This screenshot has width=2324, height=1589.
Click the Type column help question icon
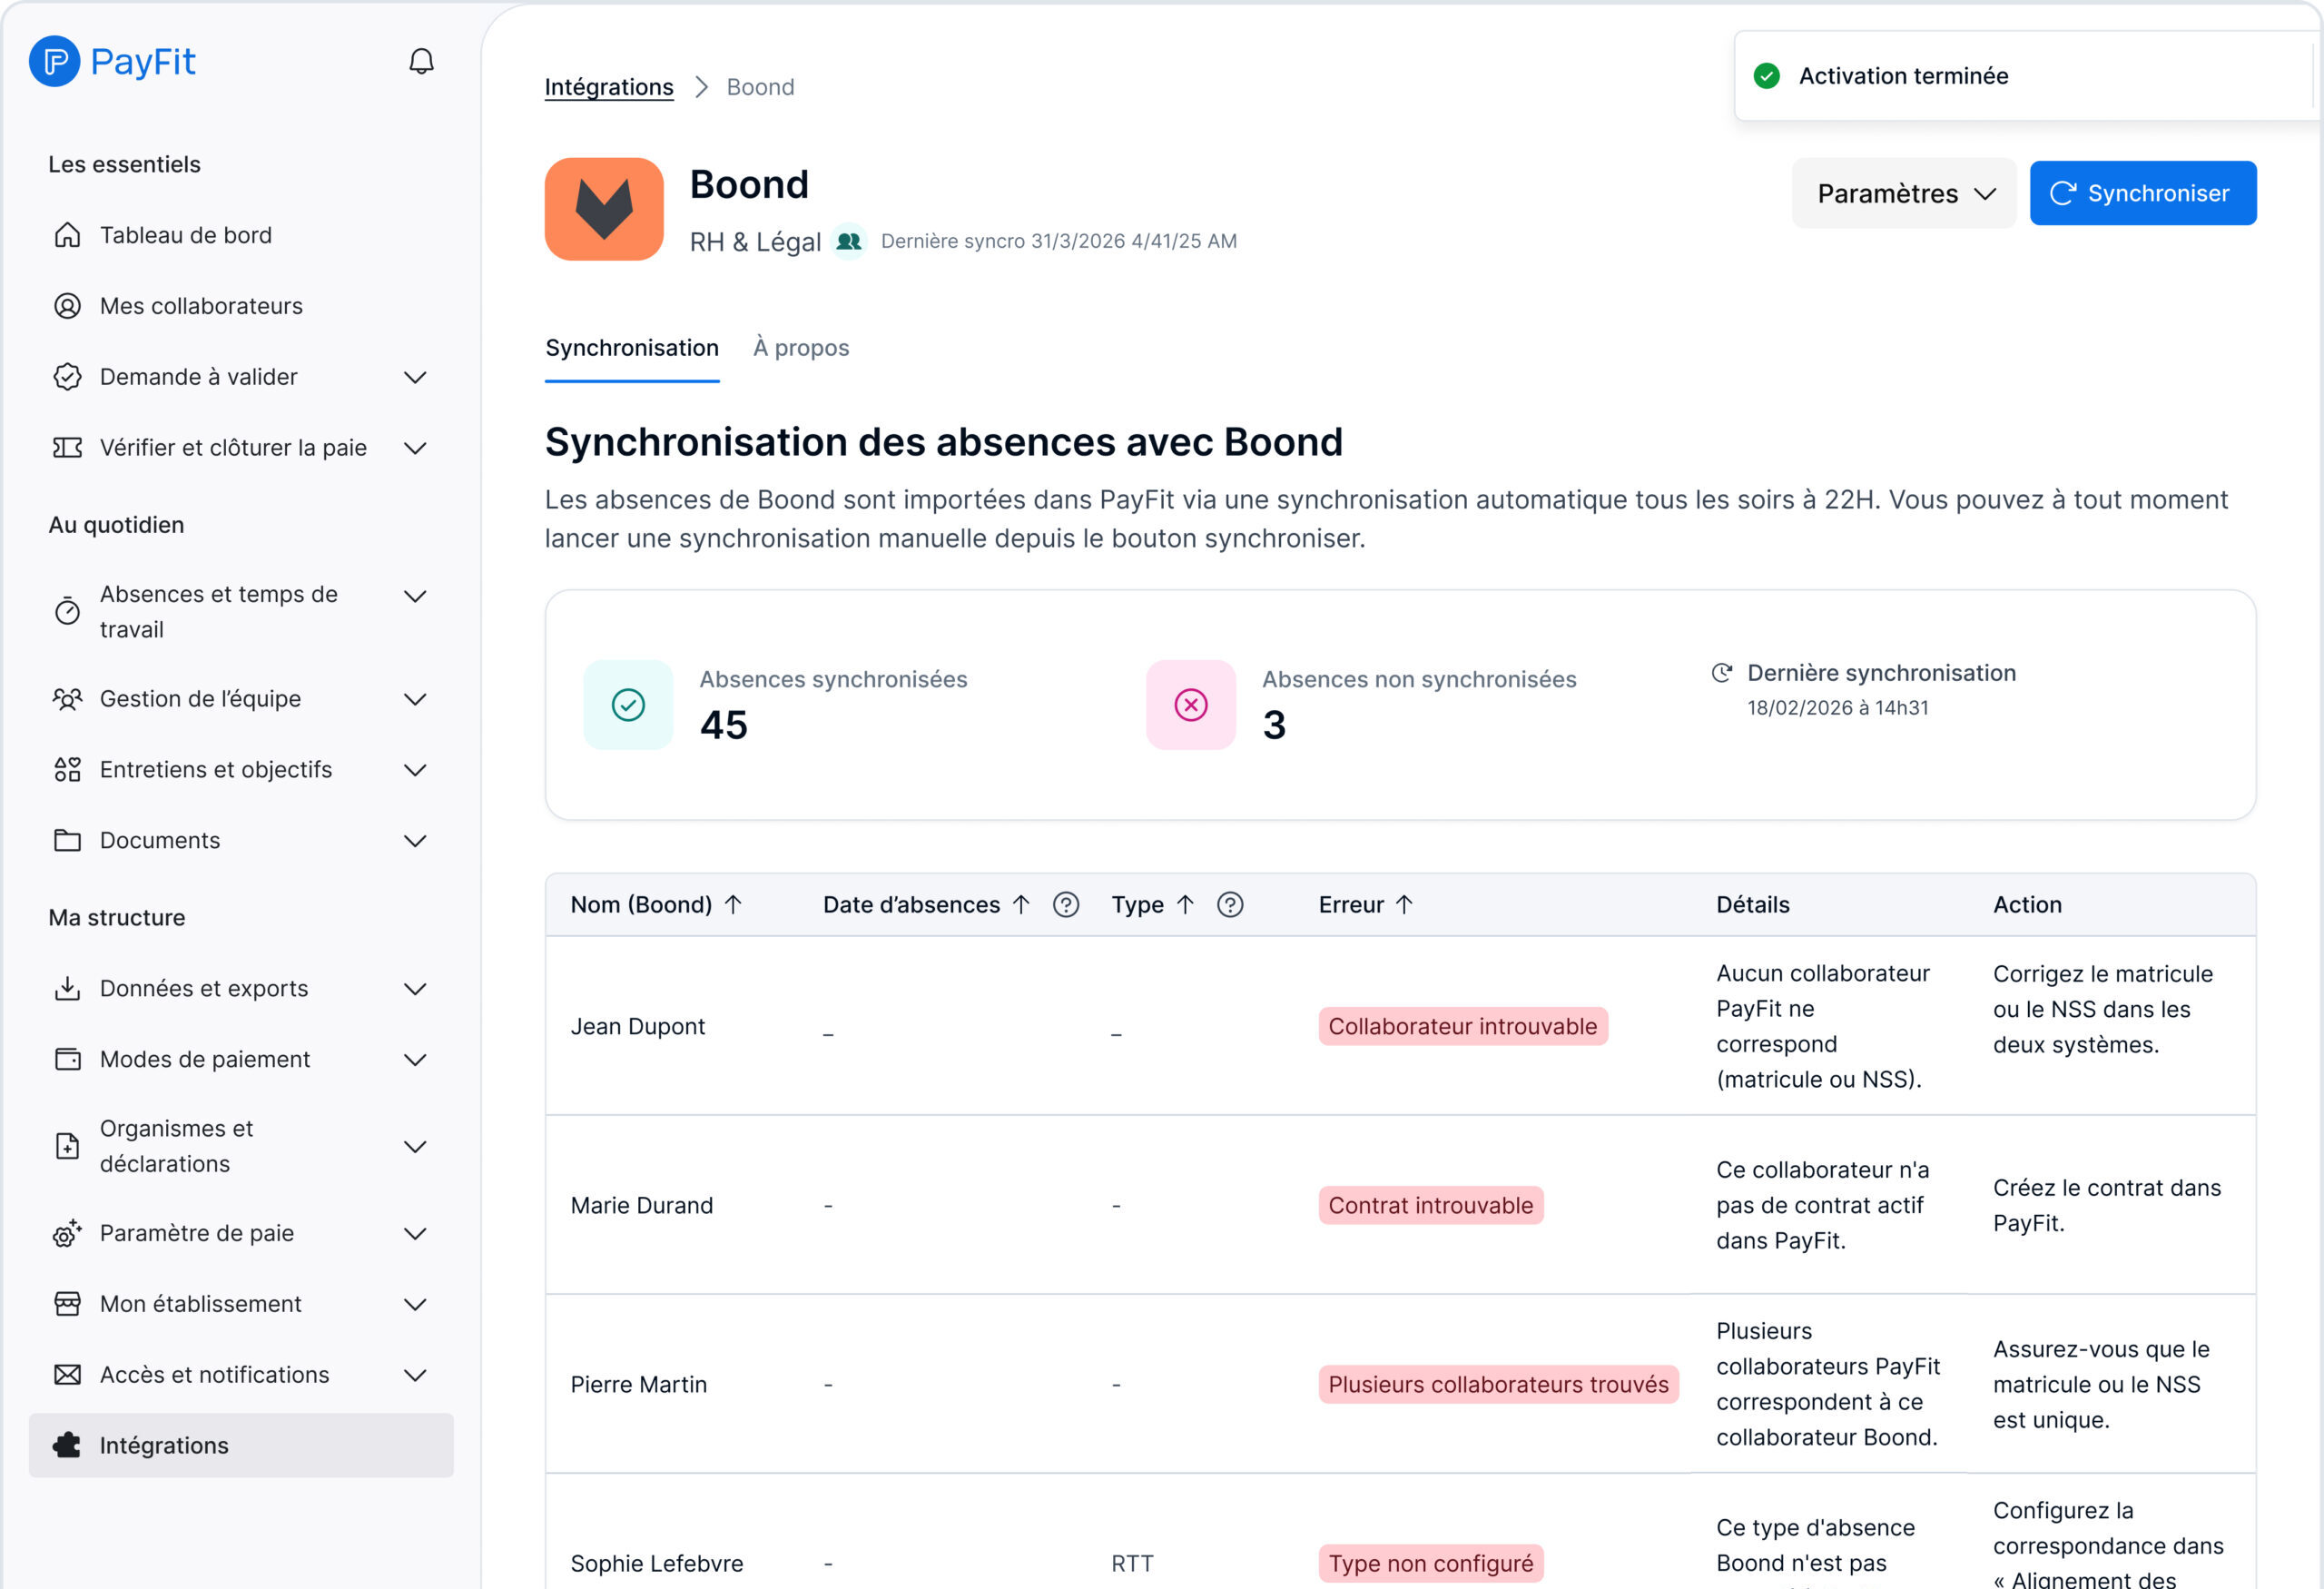1230,905
